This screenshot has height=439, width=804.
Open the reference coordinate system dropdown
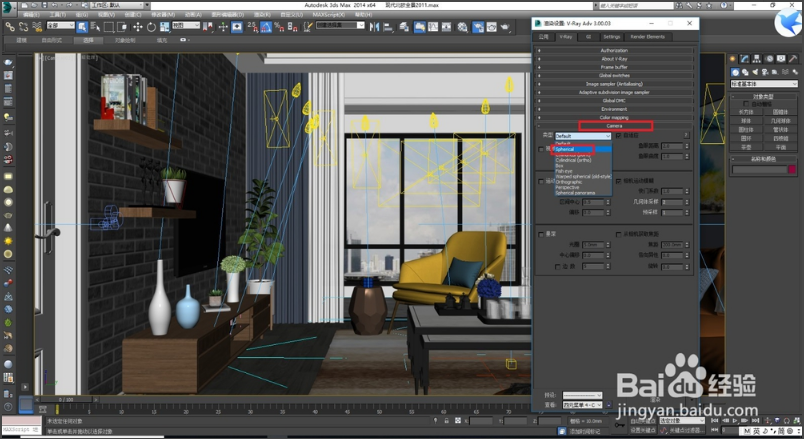(186, 25)
